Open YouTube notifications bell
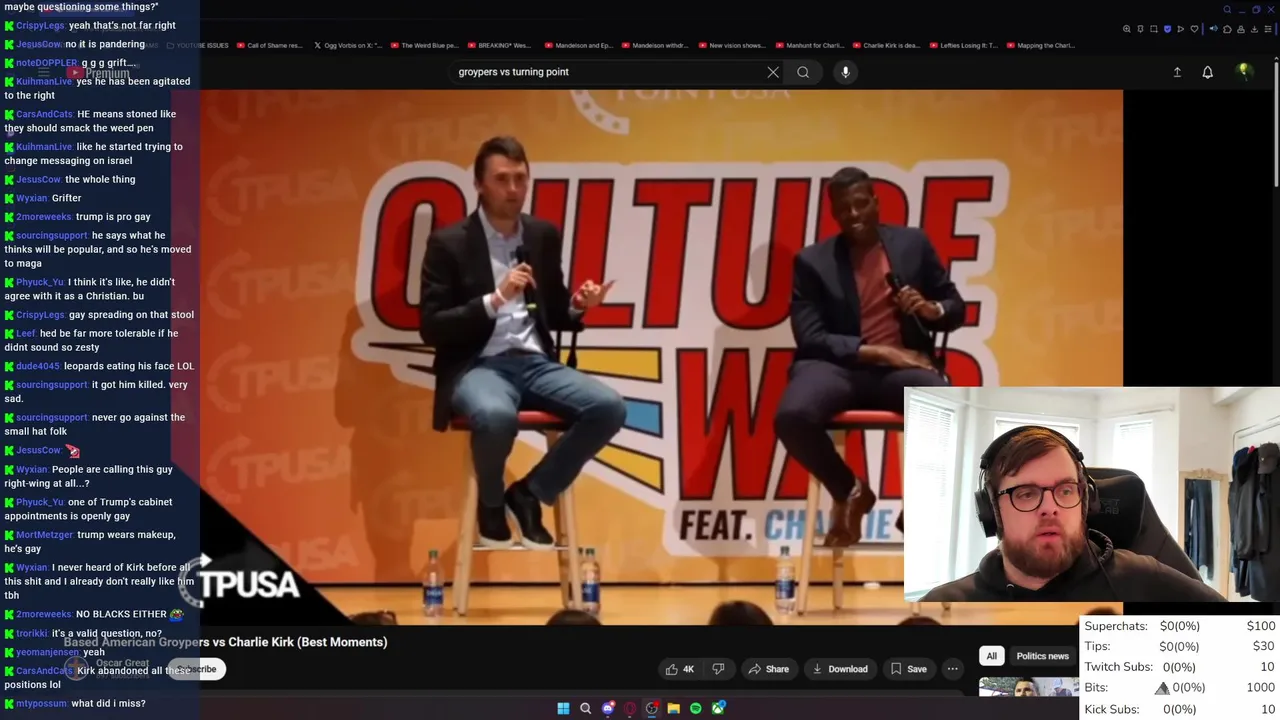Image resolution: width=1280 pixels, height=720 pixels. (1207, 72)
